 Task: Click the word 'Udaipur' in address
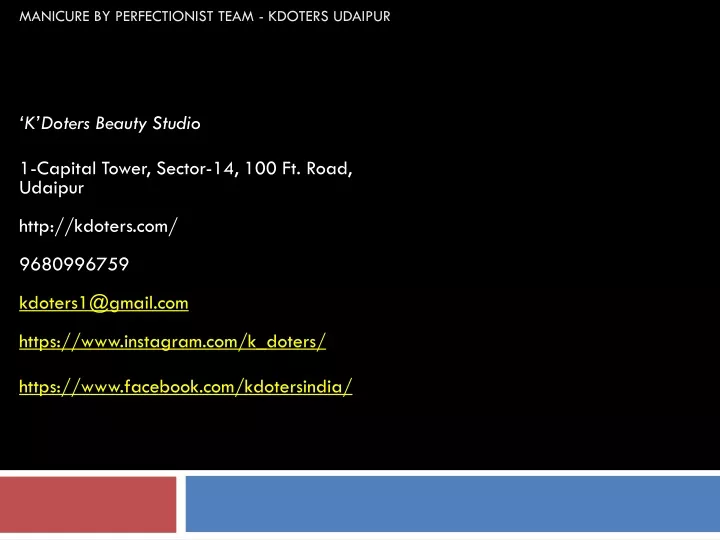pyautogui.click(x=51, y=189)
